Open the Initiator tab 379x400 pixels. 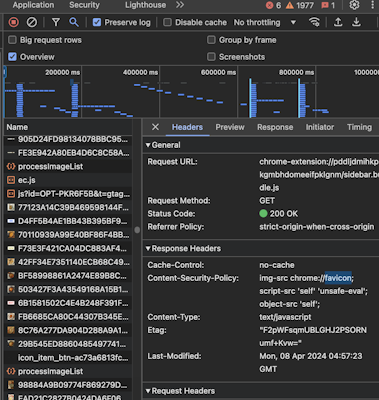(320, 127)
